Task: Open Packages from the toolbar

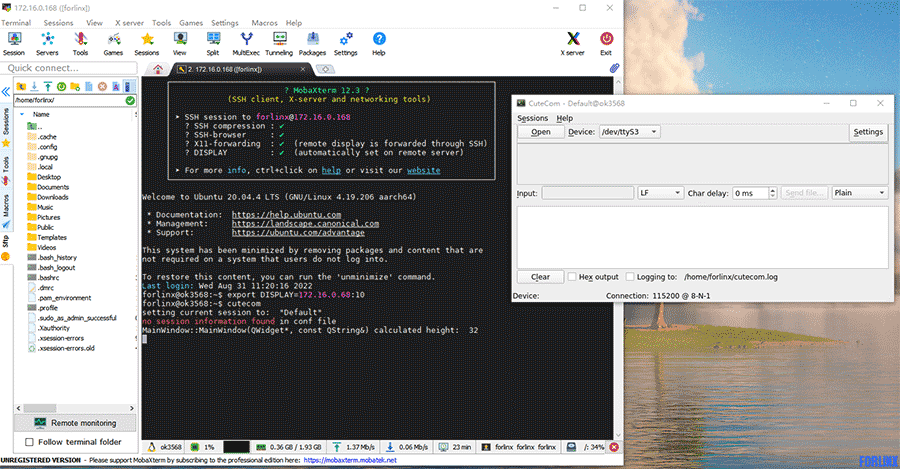Action: tap(312, 44)
